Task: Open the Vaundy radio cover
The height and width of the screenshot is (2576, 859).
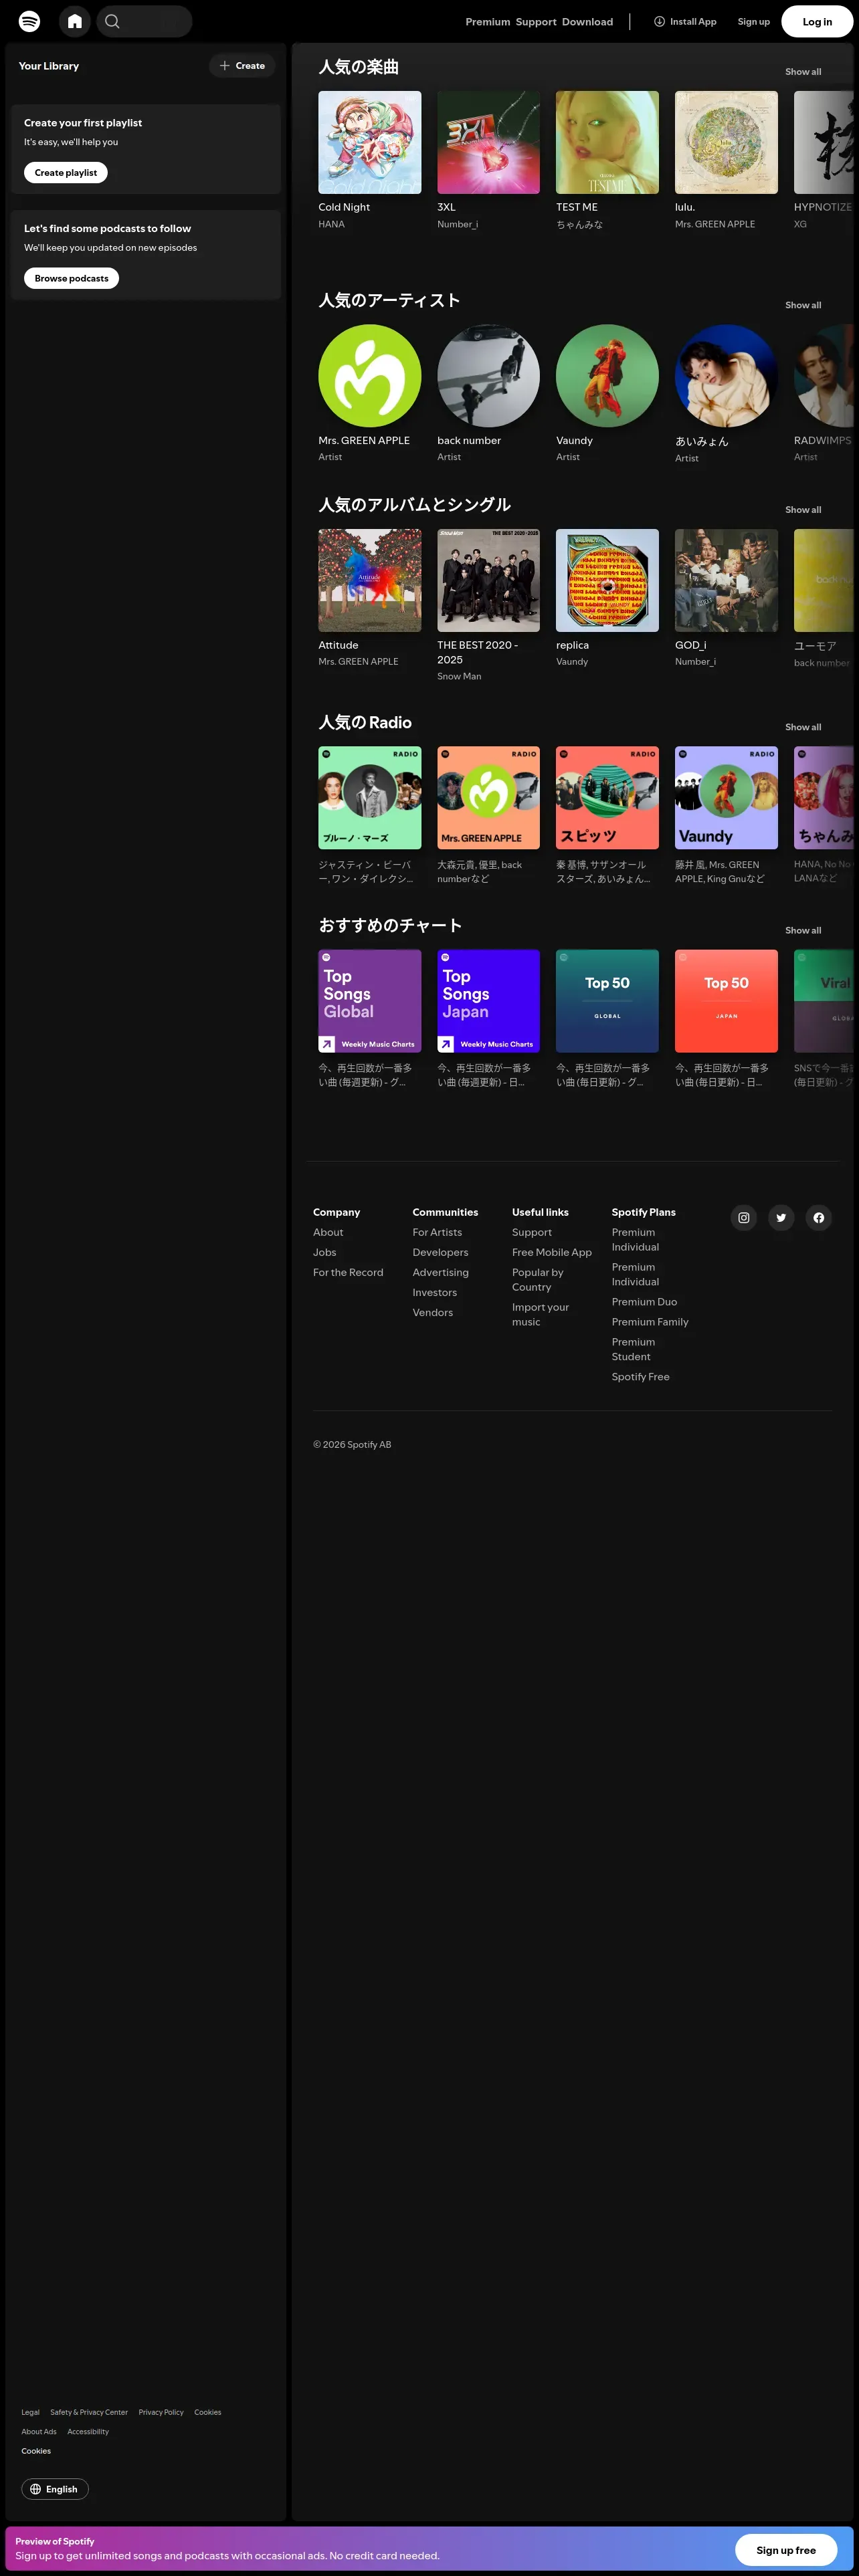Action: pyautogui.click(x=726, y=798)
